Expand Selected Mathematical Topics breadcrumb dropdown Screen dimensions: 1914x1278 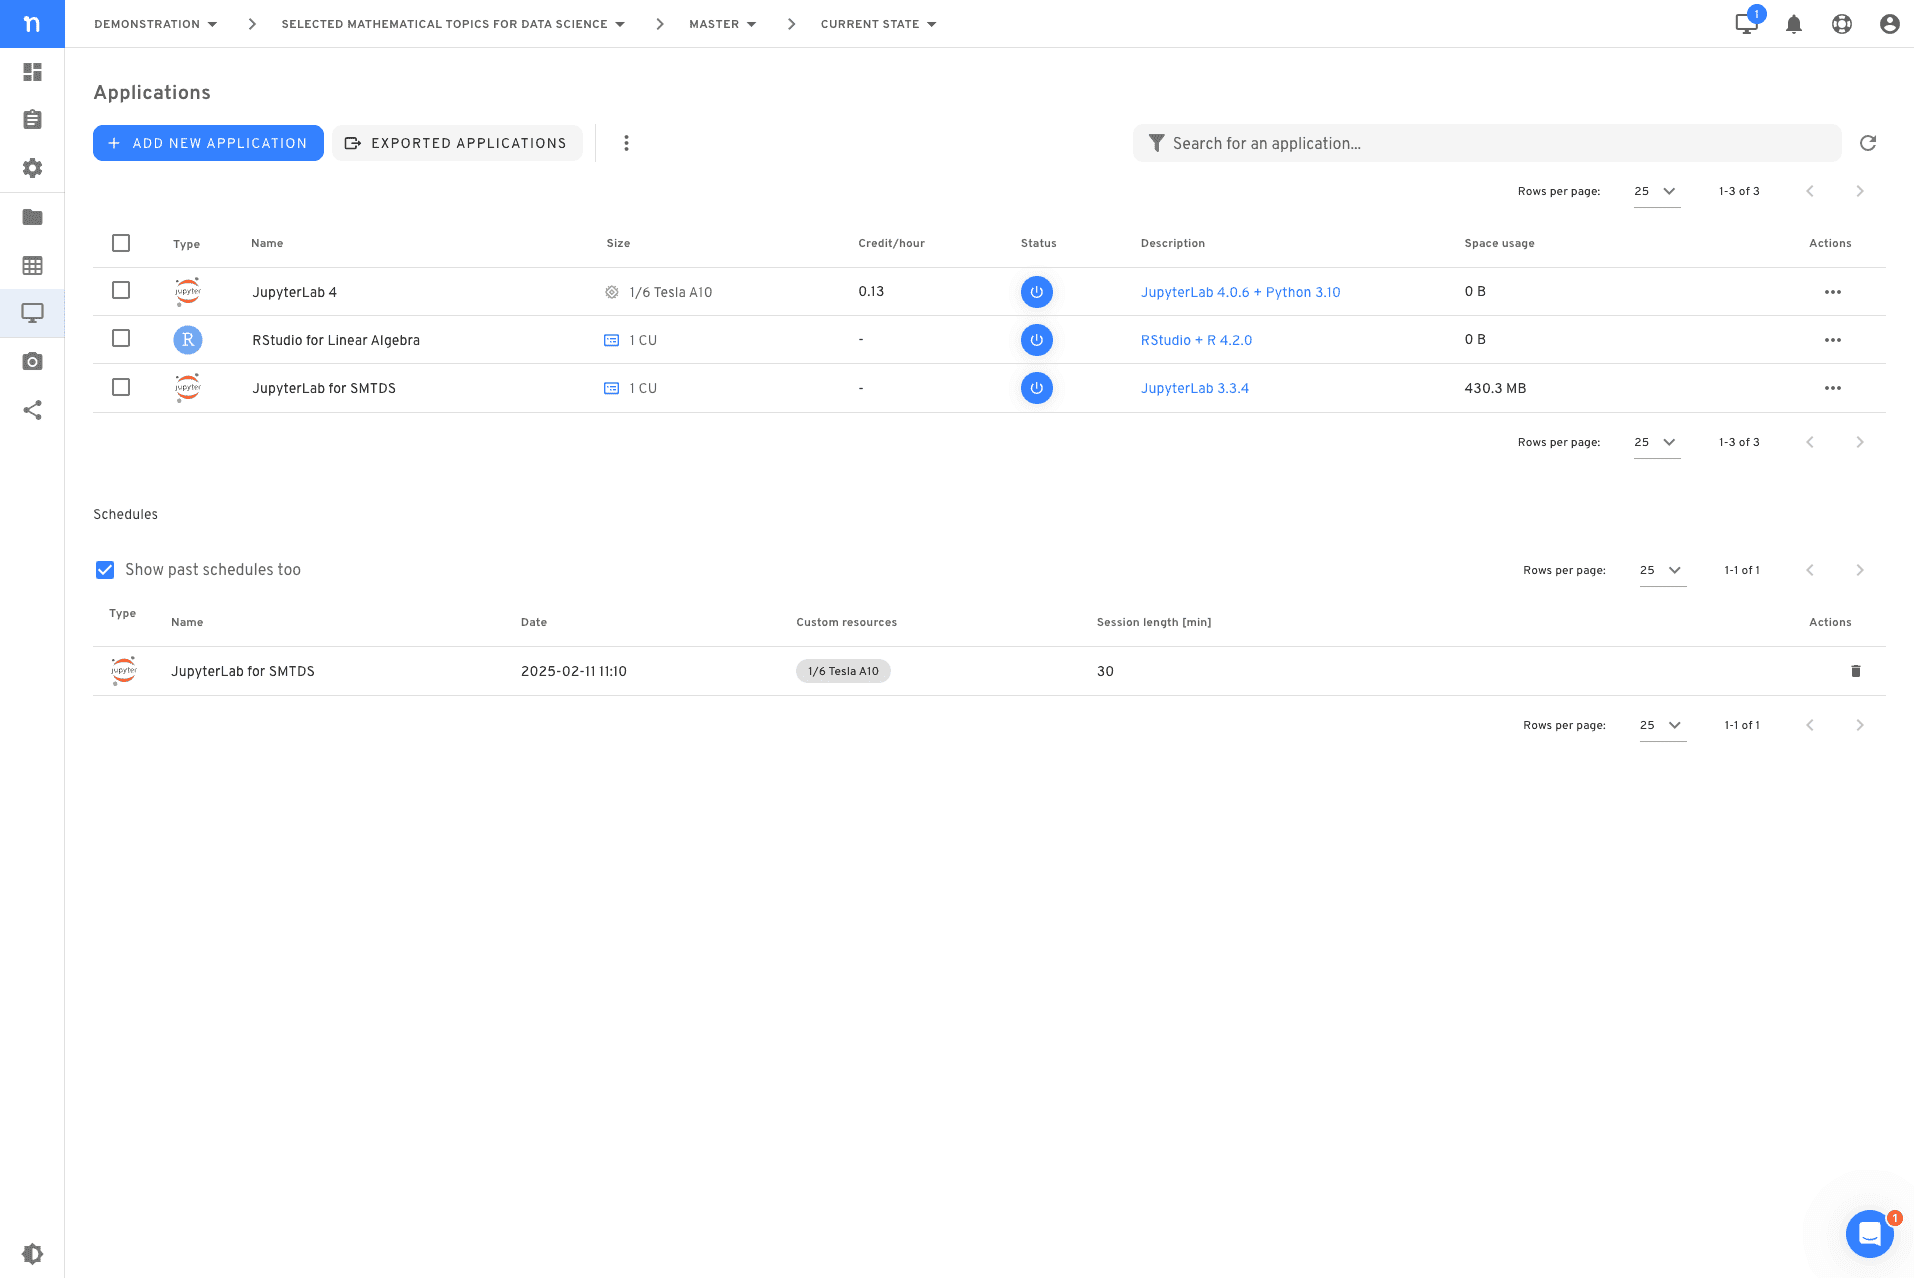tap(453, 24)
